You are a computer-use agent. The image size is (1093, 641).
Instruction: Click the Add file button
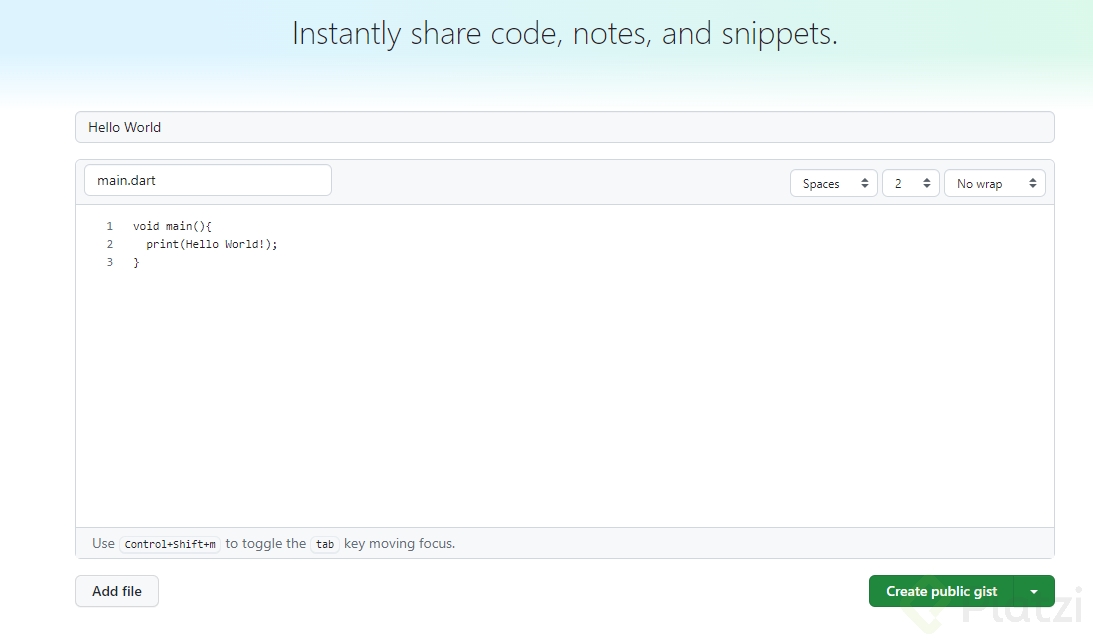(117, 591)
